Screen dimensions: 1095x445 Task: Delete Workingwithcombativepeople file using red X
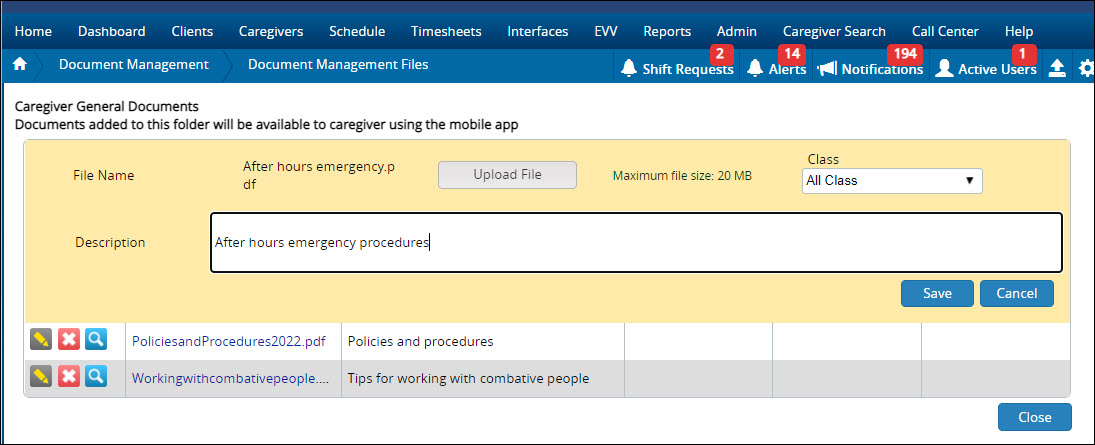coord(68,377)
